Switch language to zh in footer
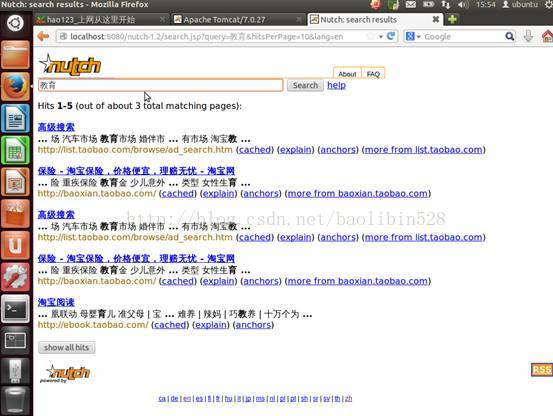 point(348,398)
